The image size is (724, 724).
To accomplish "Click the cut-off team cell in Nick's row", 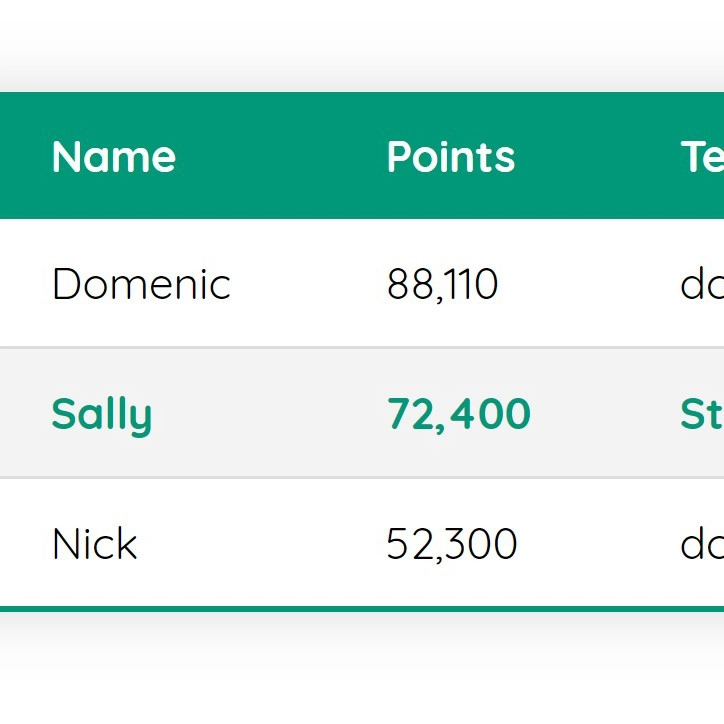I will 702,543.
